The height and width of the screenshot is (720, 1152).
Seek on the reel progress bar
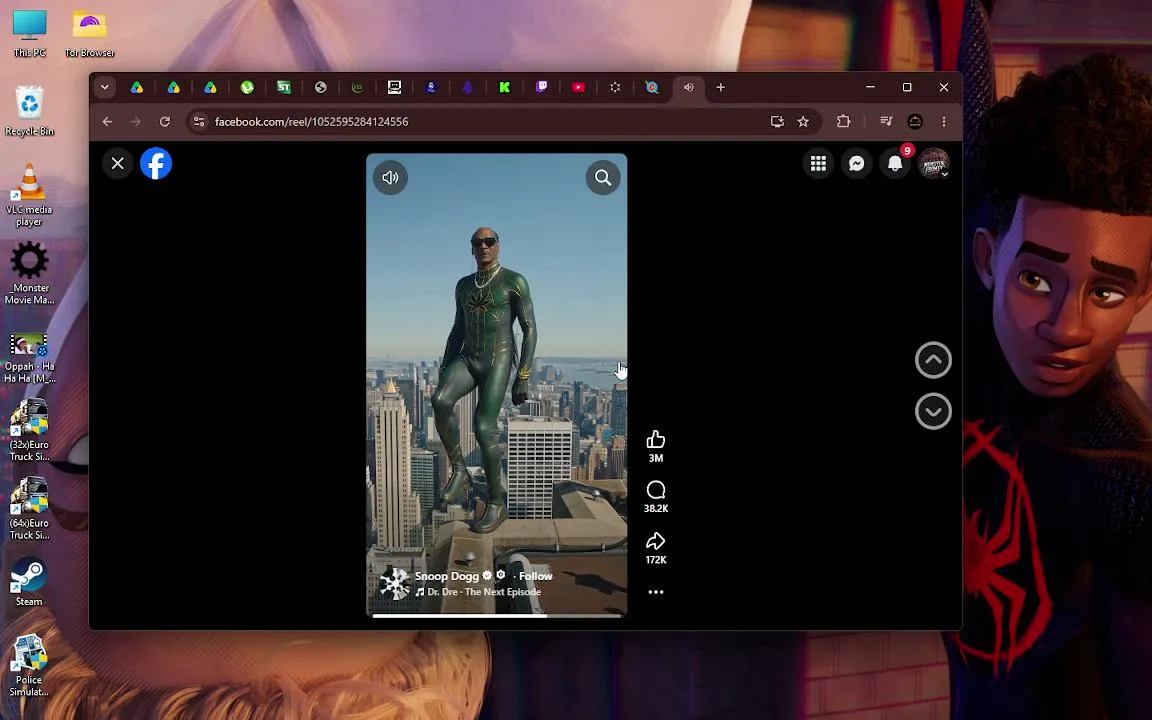pos(497,616)
